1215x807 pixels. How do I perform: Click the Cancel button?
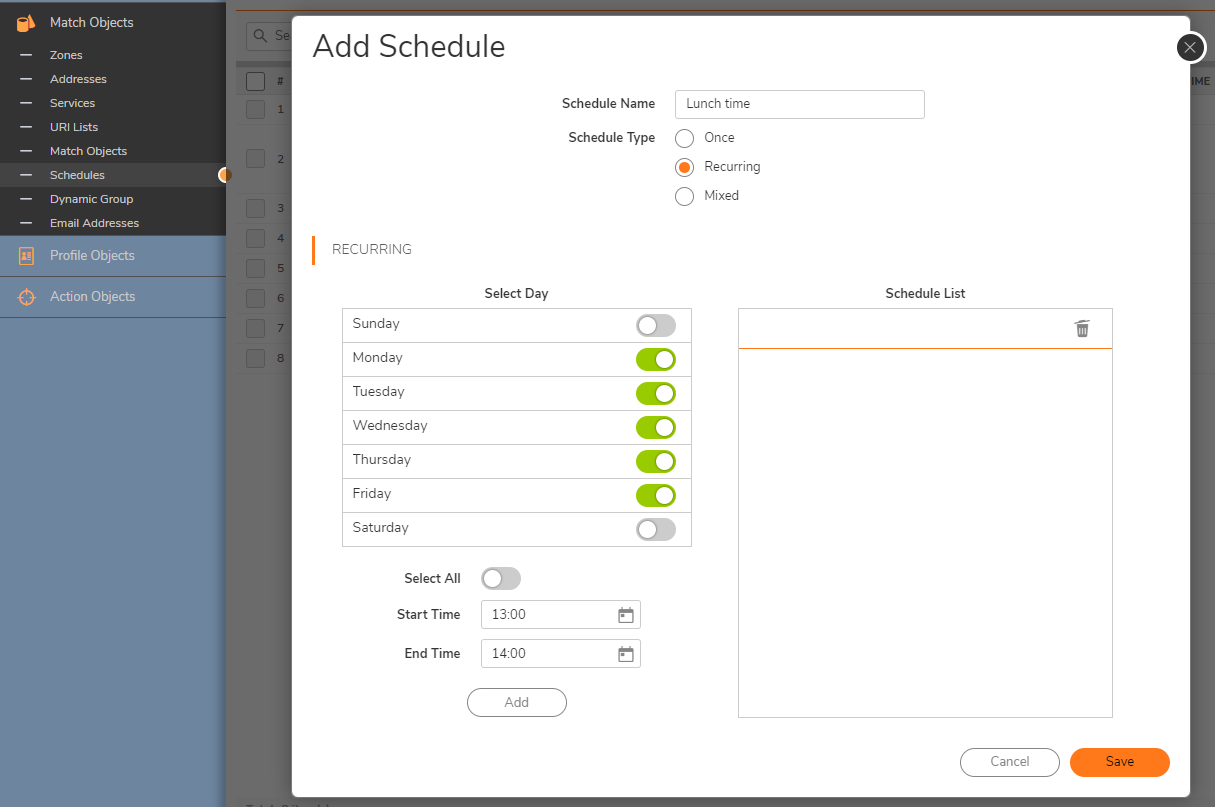tap(1009, 762)
